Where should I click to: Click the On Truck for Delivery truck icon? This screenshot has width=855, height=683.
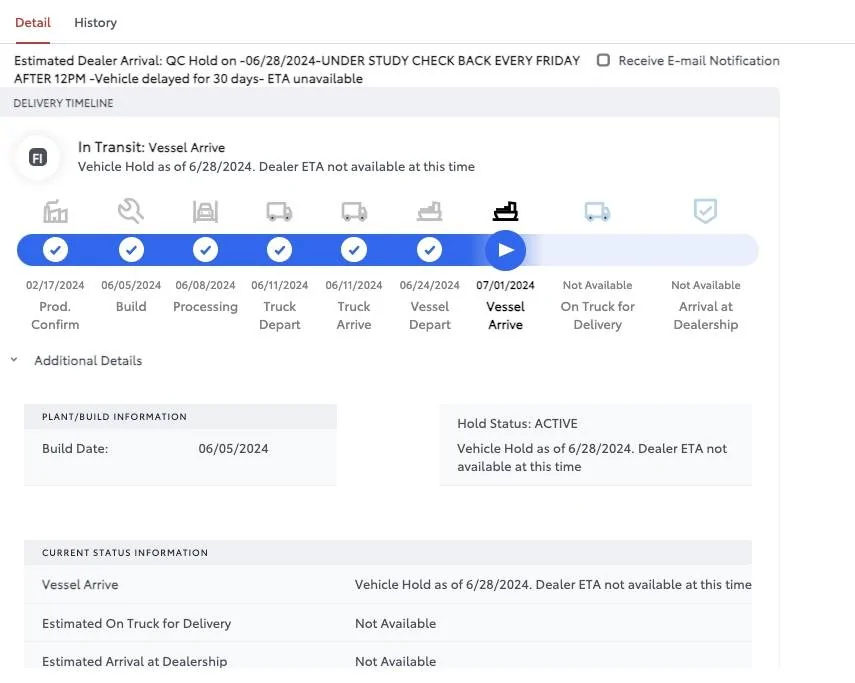pos(598,211)
